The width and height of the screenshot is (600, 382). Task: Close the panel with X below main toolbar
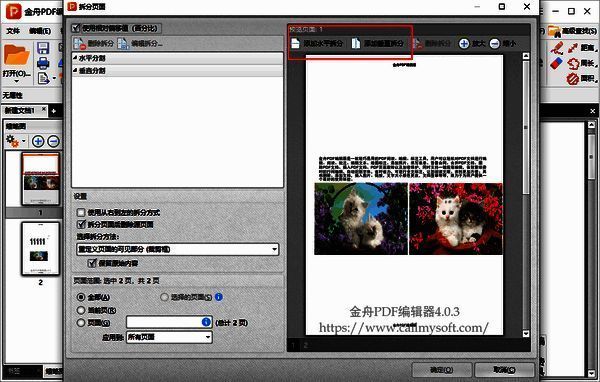[592, 111]
